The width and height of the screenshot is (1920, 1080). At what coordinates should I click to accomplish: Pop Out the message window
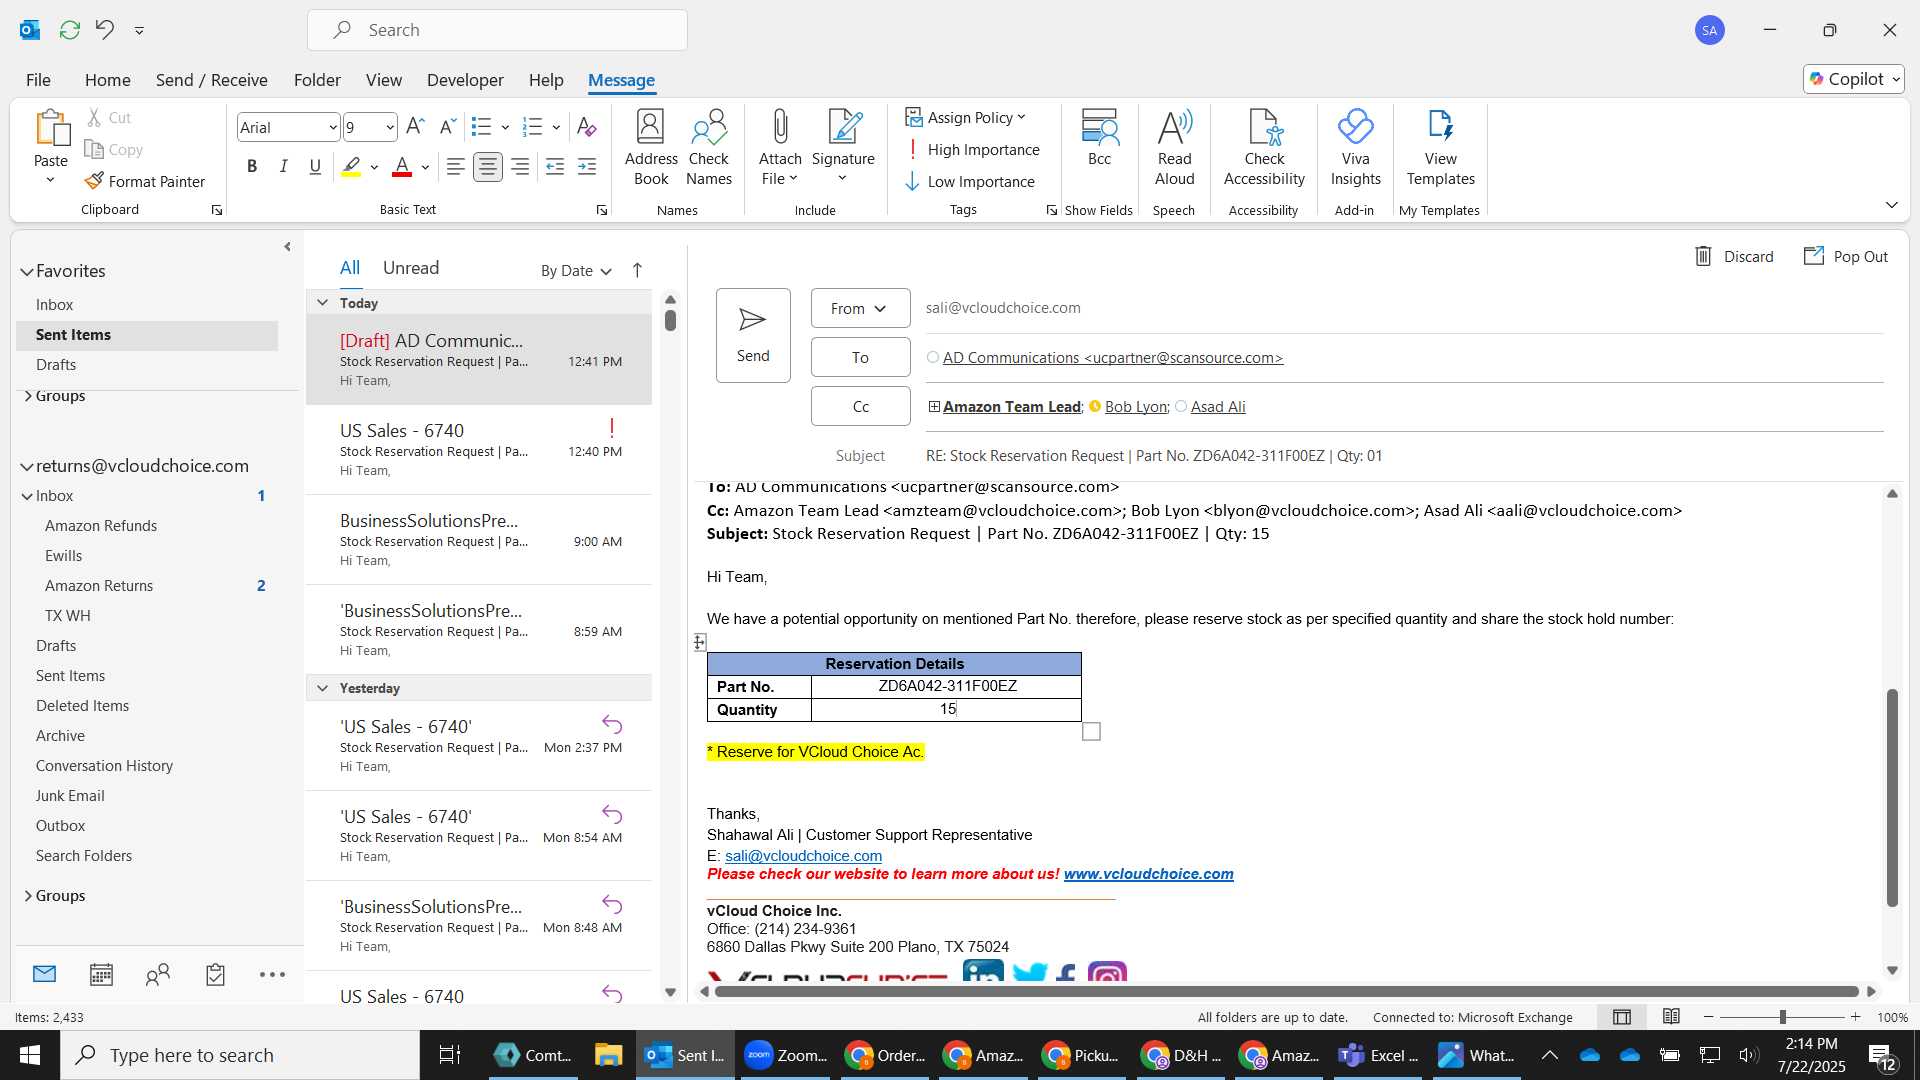point(1846,257)
